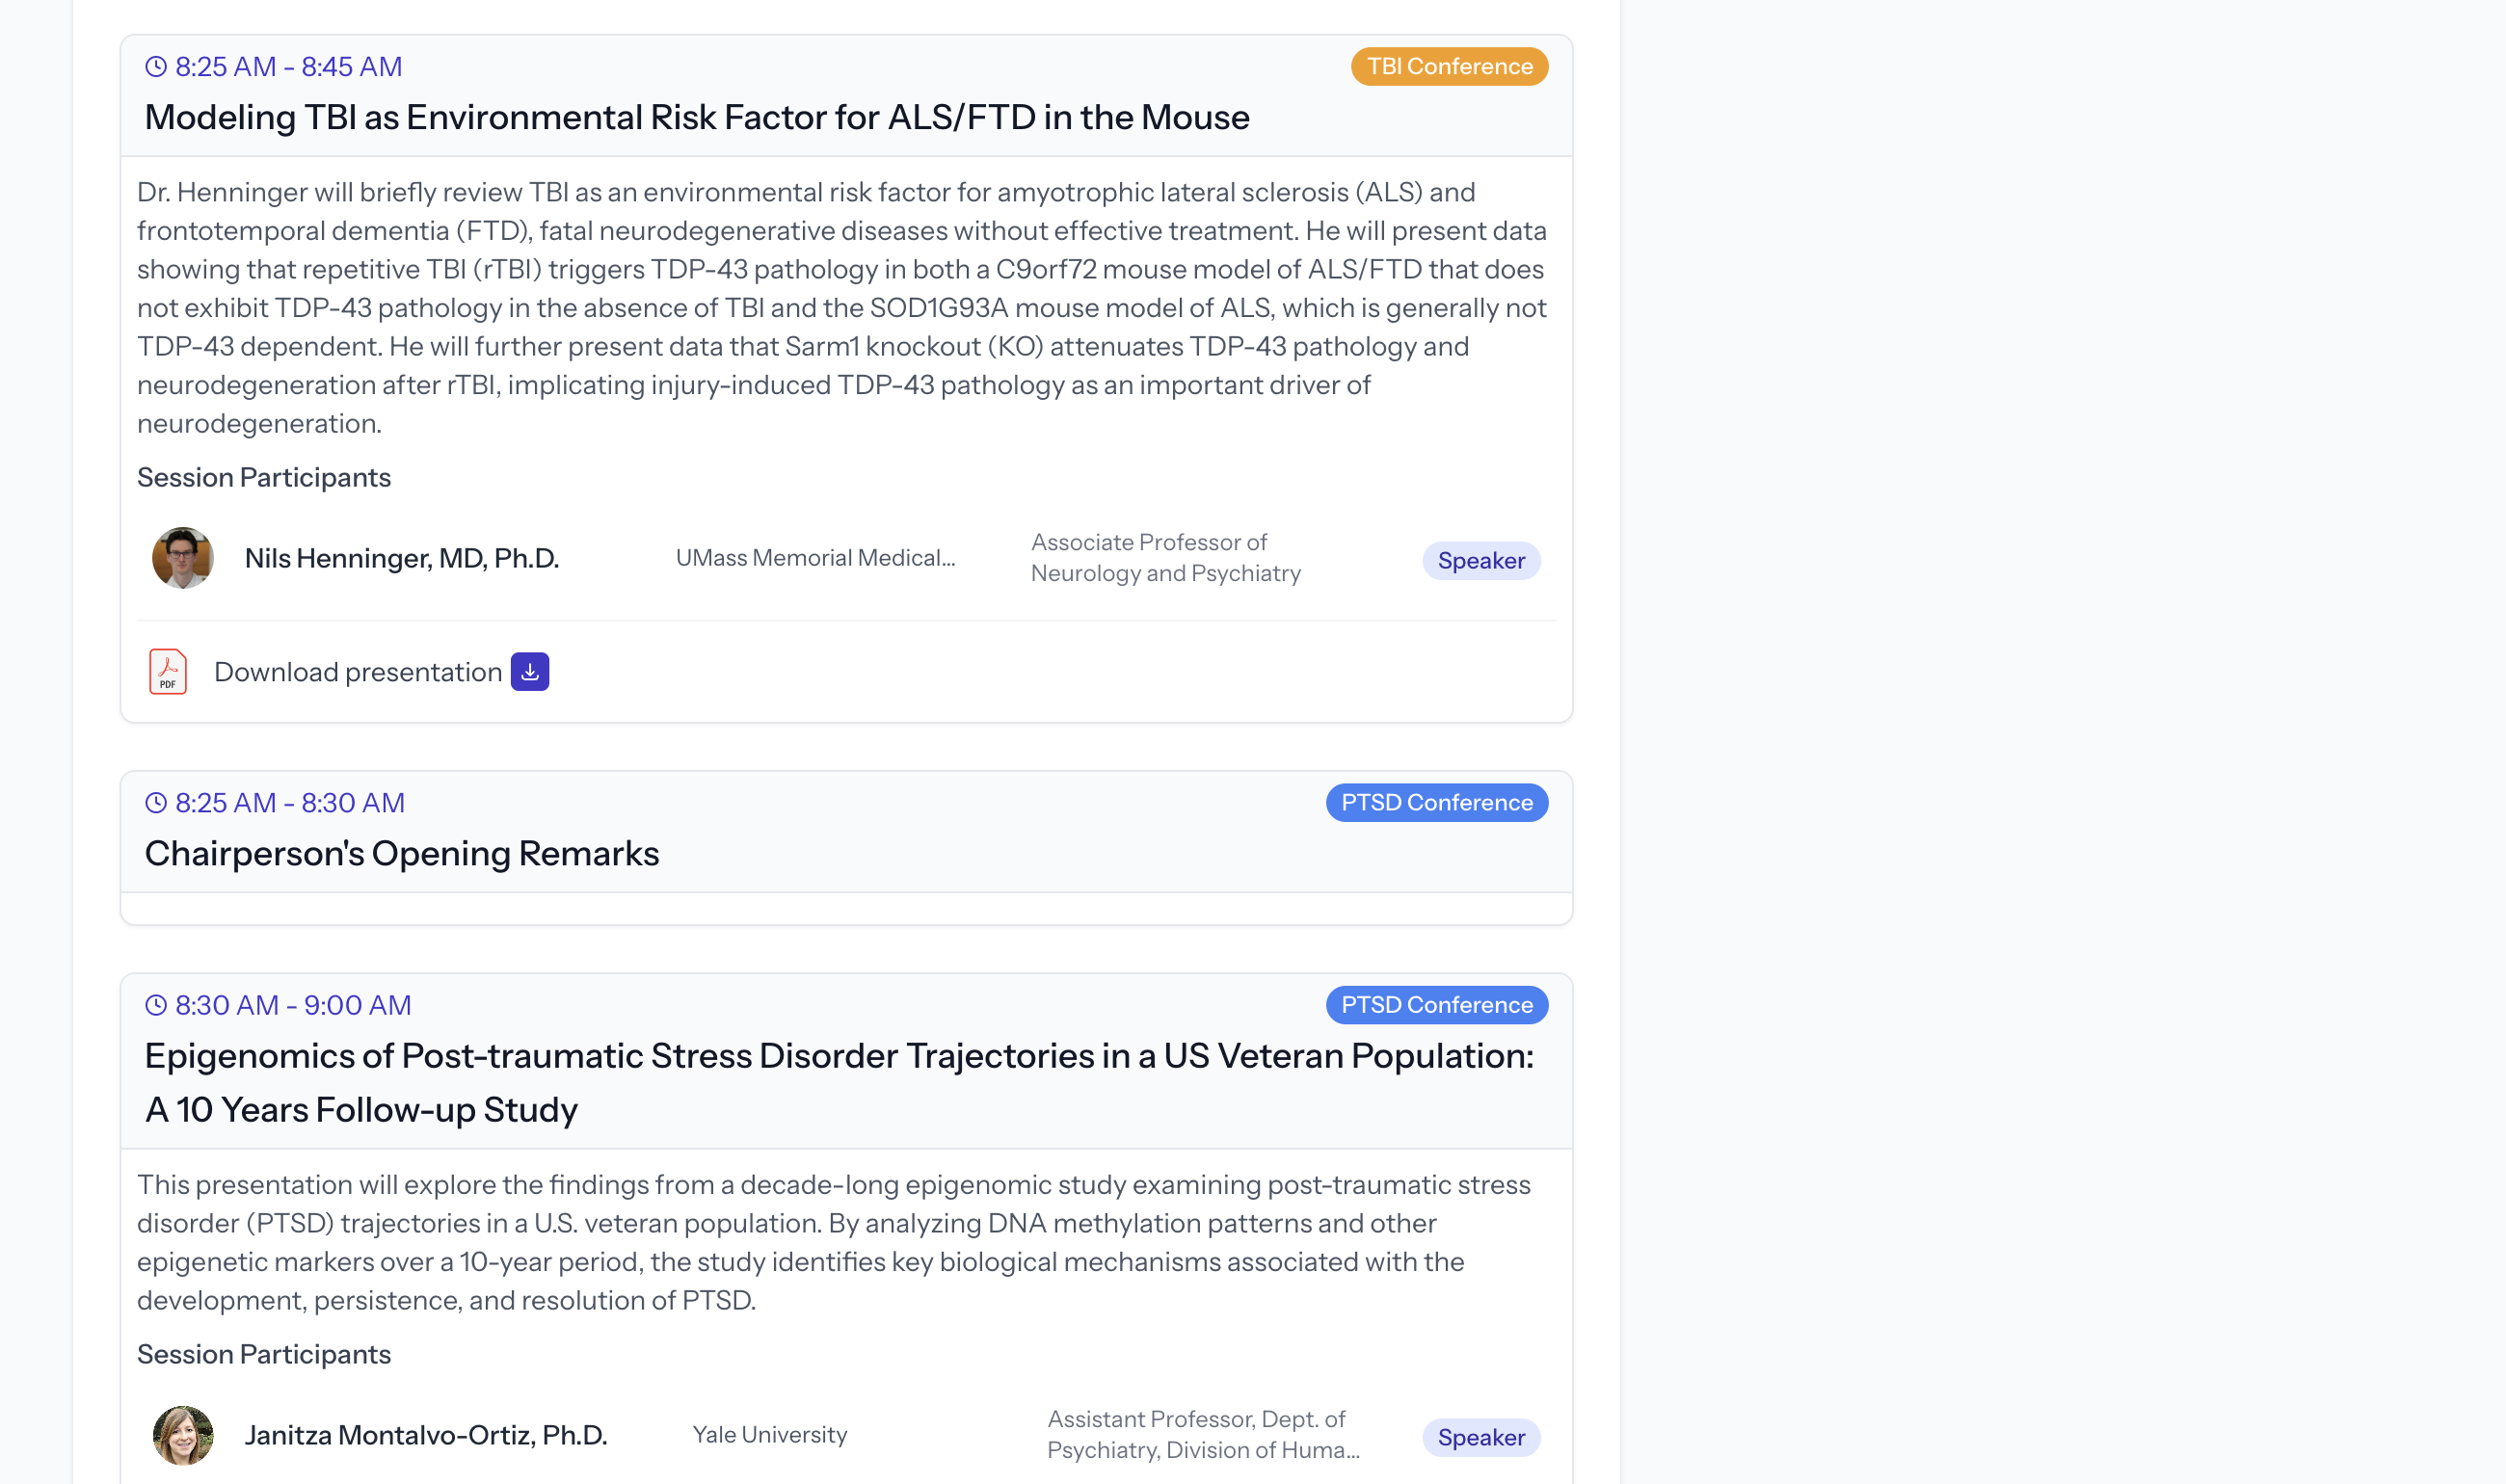Click the Speaker badge for Janitza Montalvo-Ortiz
This screenshot has width=2506, height=1484.
pyautogui.click(x=1481, y=1438)
